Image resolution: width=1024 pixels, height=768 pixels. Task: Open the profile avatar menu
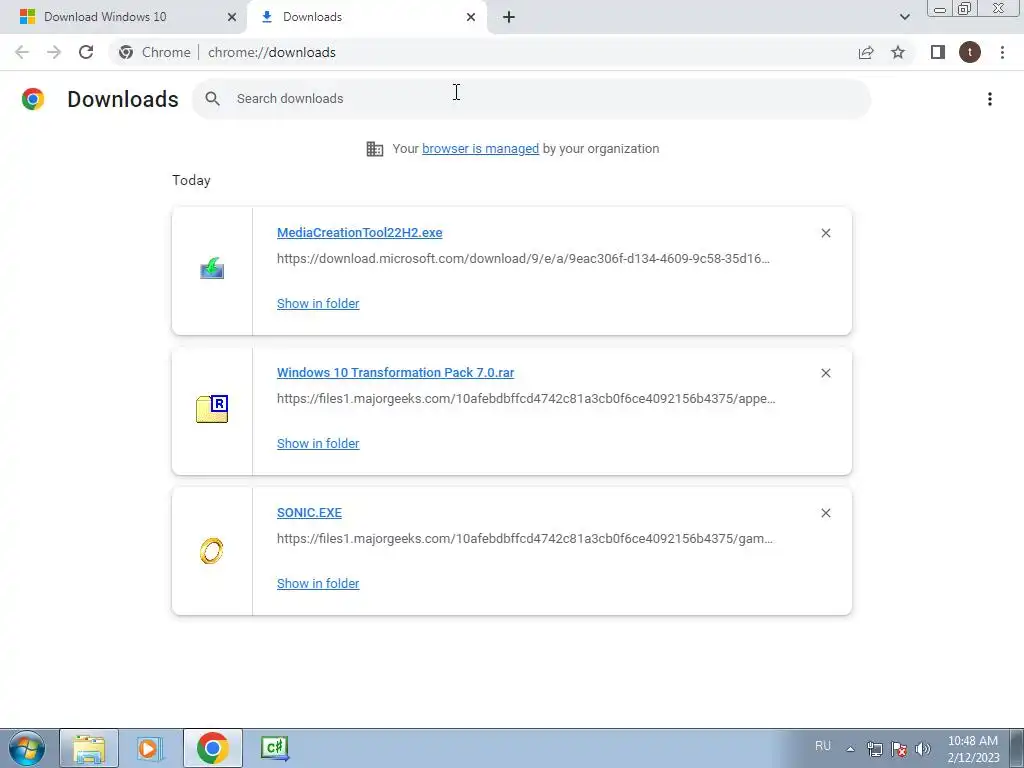(970, 52)
